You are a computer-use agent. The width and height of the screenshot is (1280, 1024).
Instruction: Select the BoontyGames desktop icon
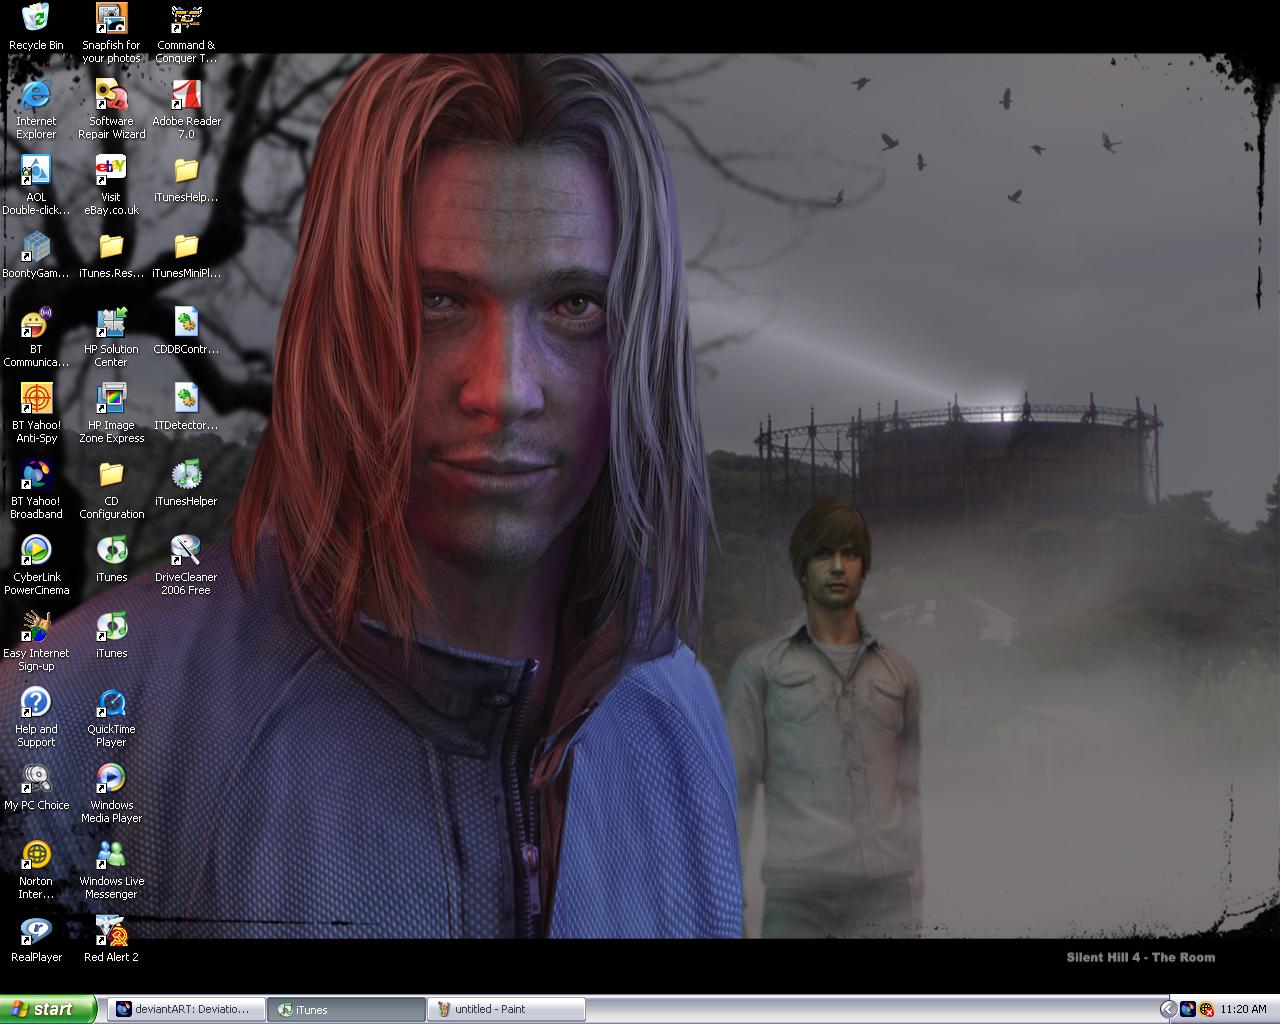pos(36,255)
